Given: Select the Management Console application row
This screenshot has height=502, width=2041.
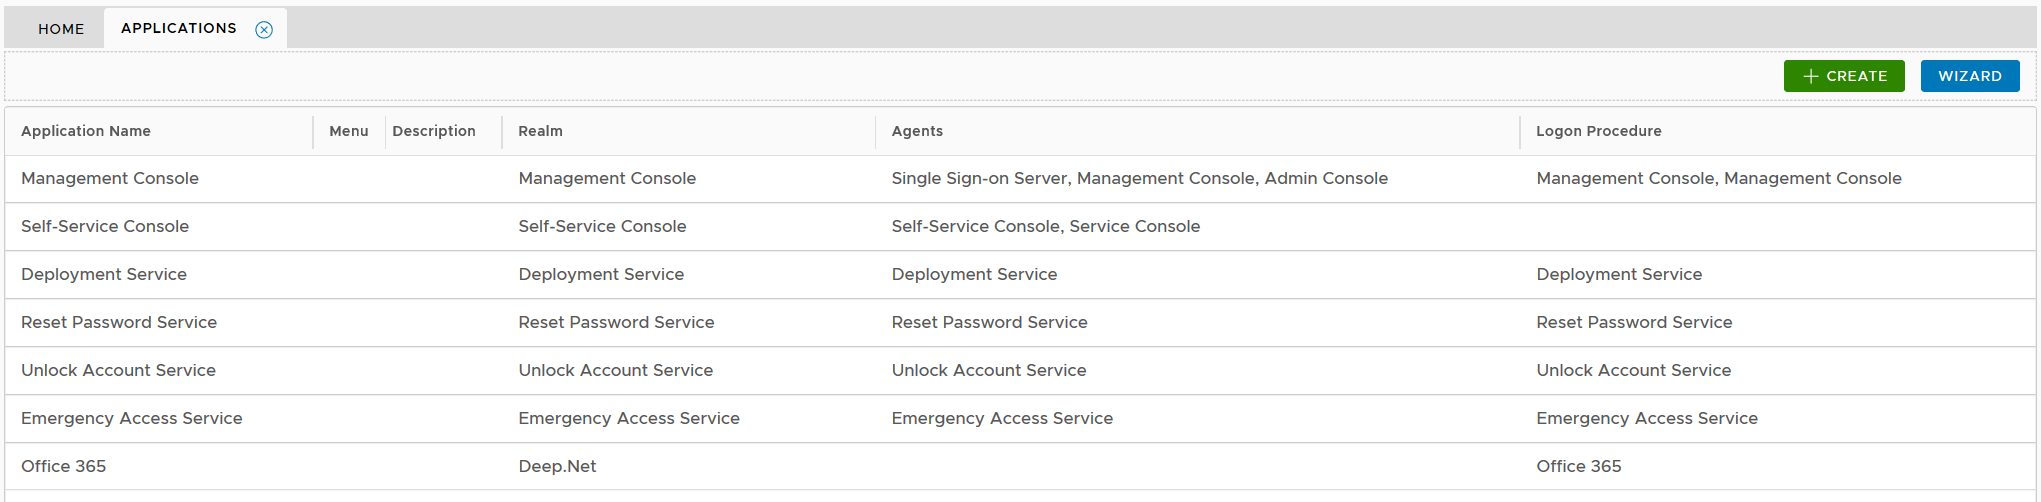Looking at the screenshot, I should coord(110,178).
